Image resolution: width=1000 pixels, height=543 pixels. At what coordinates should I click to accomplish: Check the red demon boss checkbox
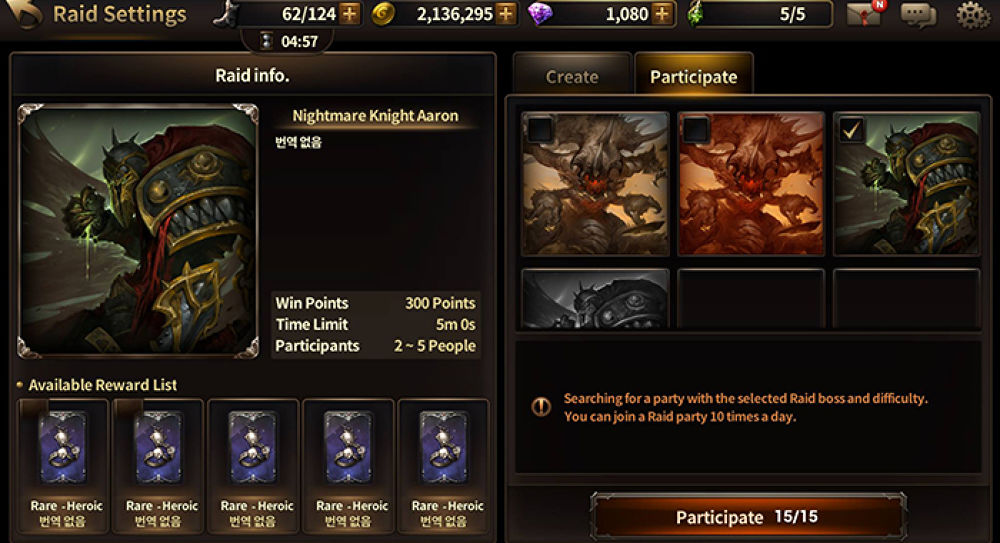click(696, 130)
